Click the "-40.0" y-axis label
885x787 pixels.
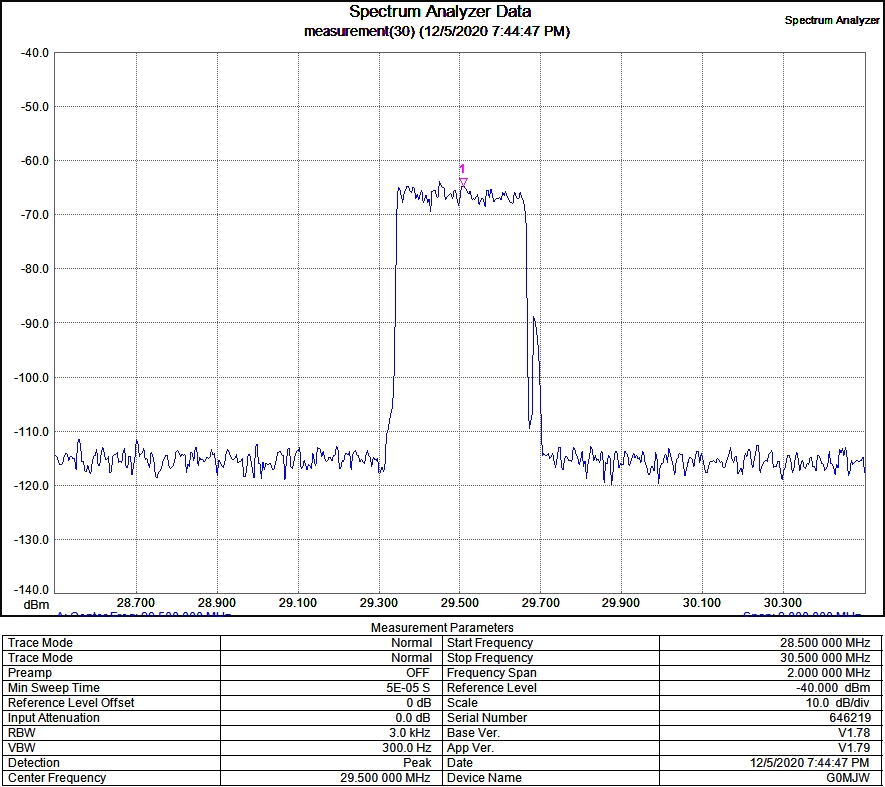point(35,53)
